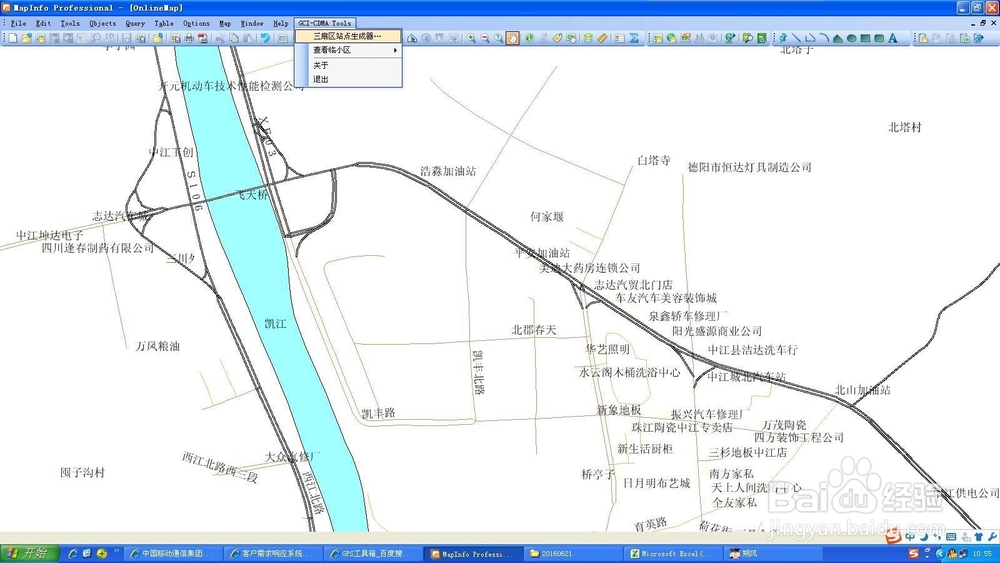This screenshot has width=1000, height=563.
Task: Open the Objects menu
Action: click(103, 23)
